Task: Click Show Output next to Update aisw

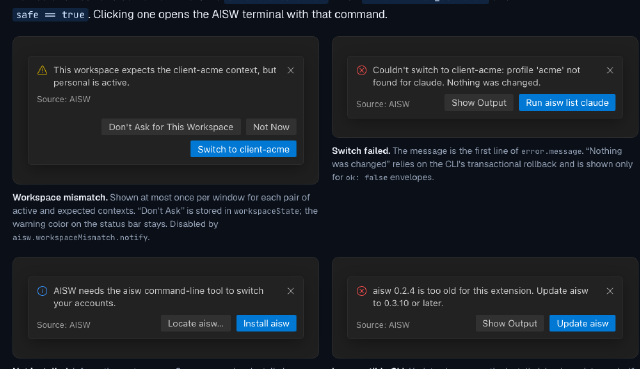Action: point(510,324)
